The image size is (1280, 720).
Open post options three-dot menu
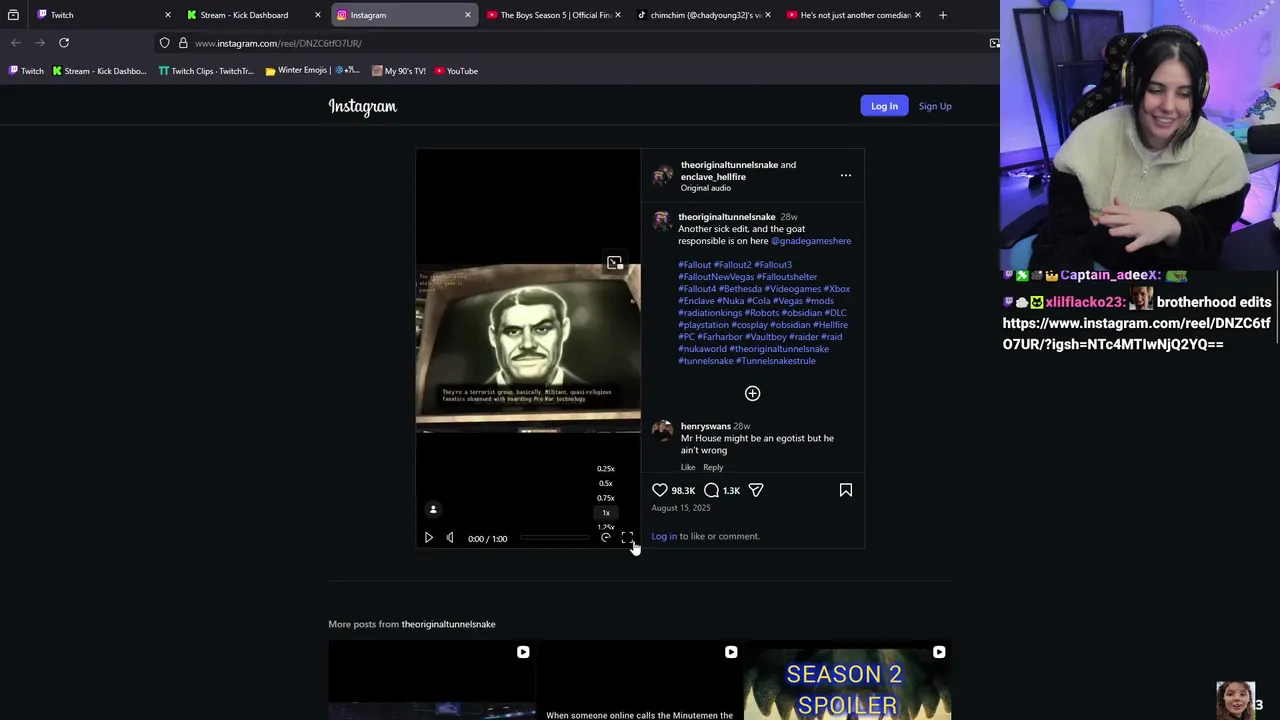pos(846,176)
